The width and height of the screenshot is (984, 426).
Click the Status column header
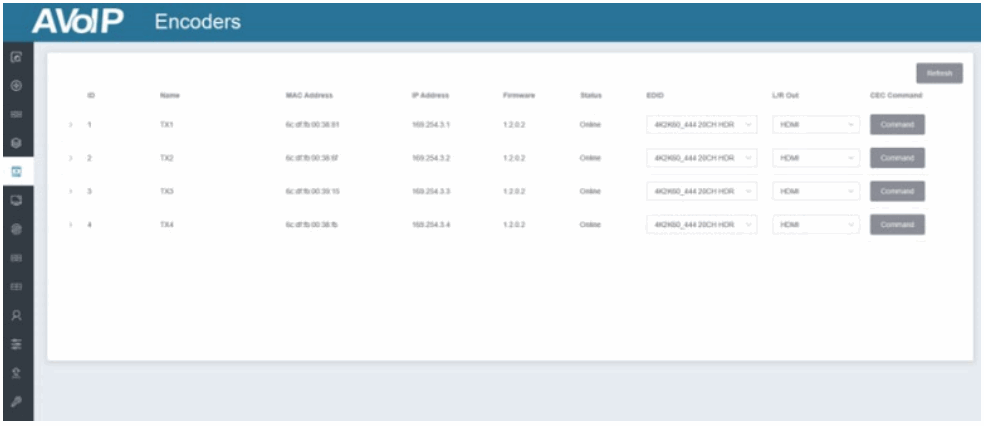pyautogui.click(x=591, y=95)
